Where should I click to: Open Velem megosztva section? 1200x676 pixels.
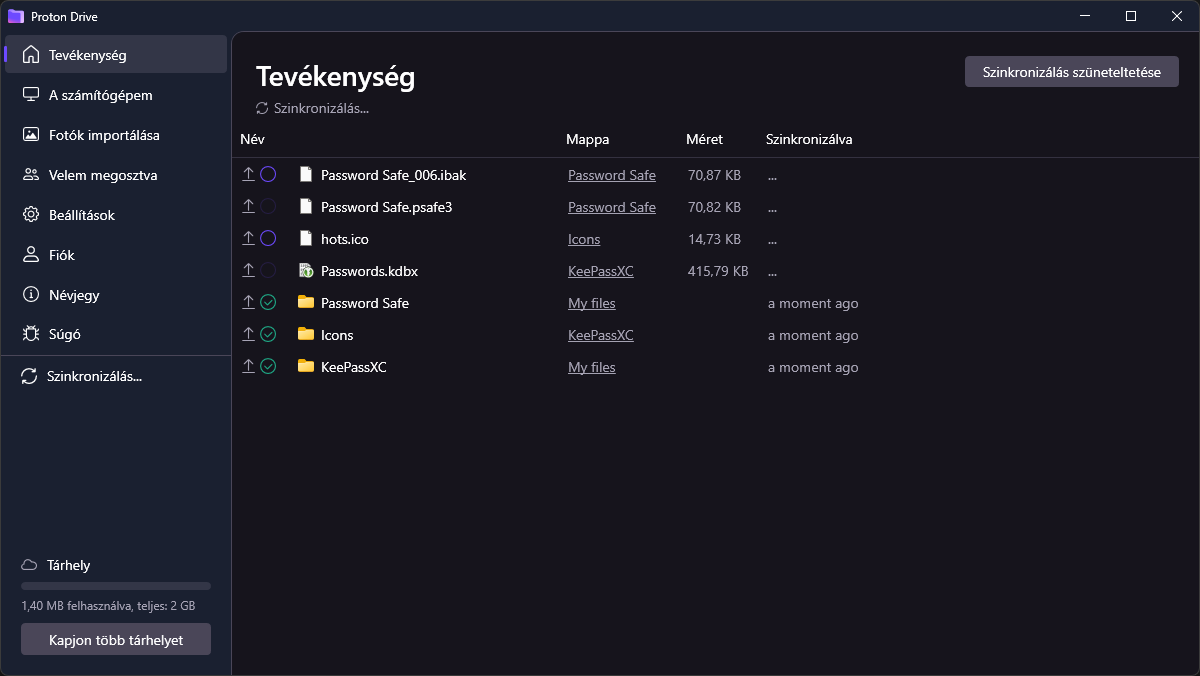point(115,175)
